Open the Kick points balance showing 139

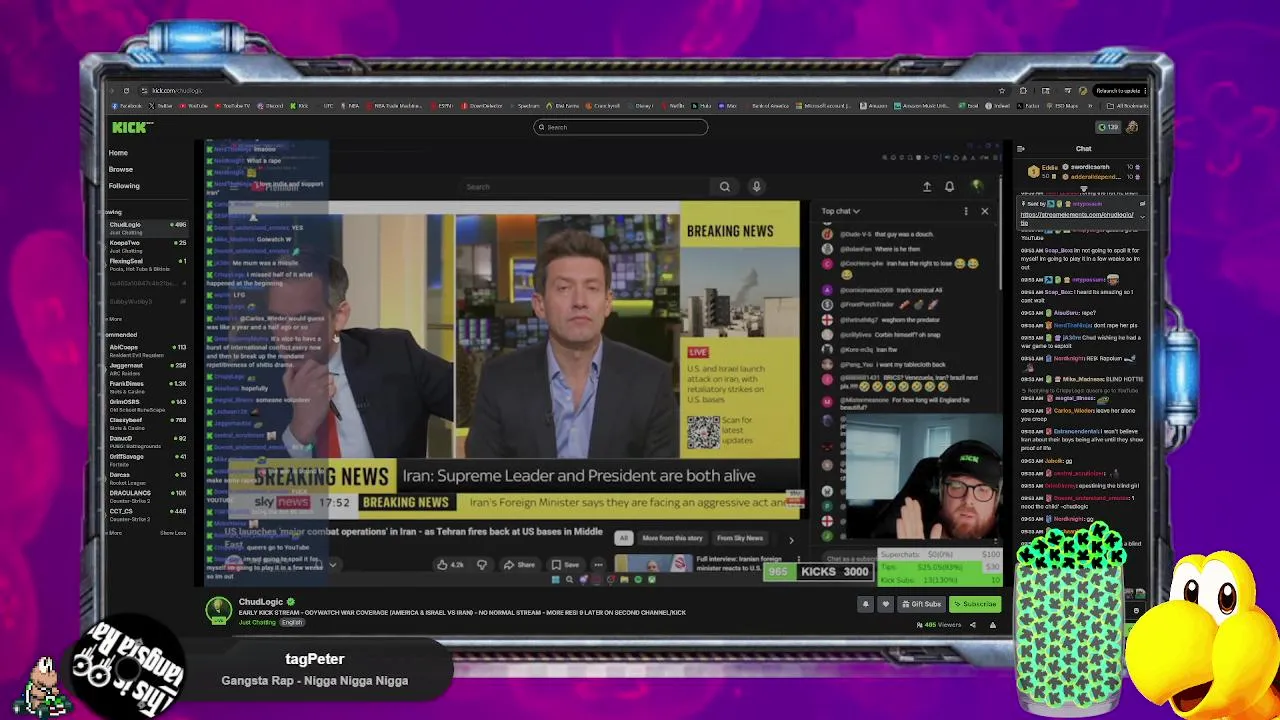1108,127
